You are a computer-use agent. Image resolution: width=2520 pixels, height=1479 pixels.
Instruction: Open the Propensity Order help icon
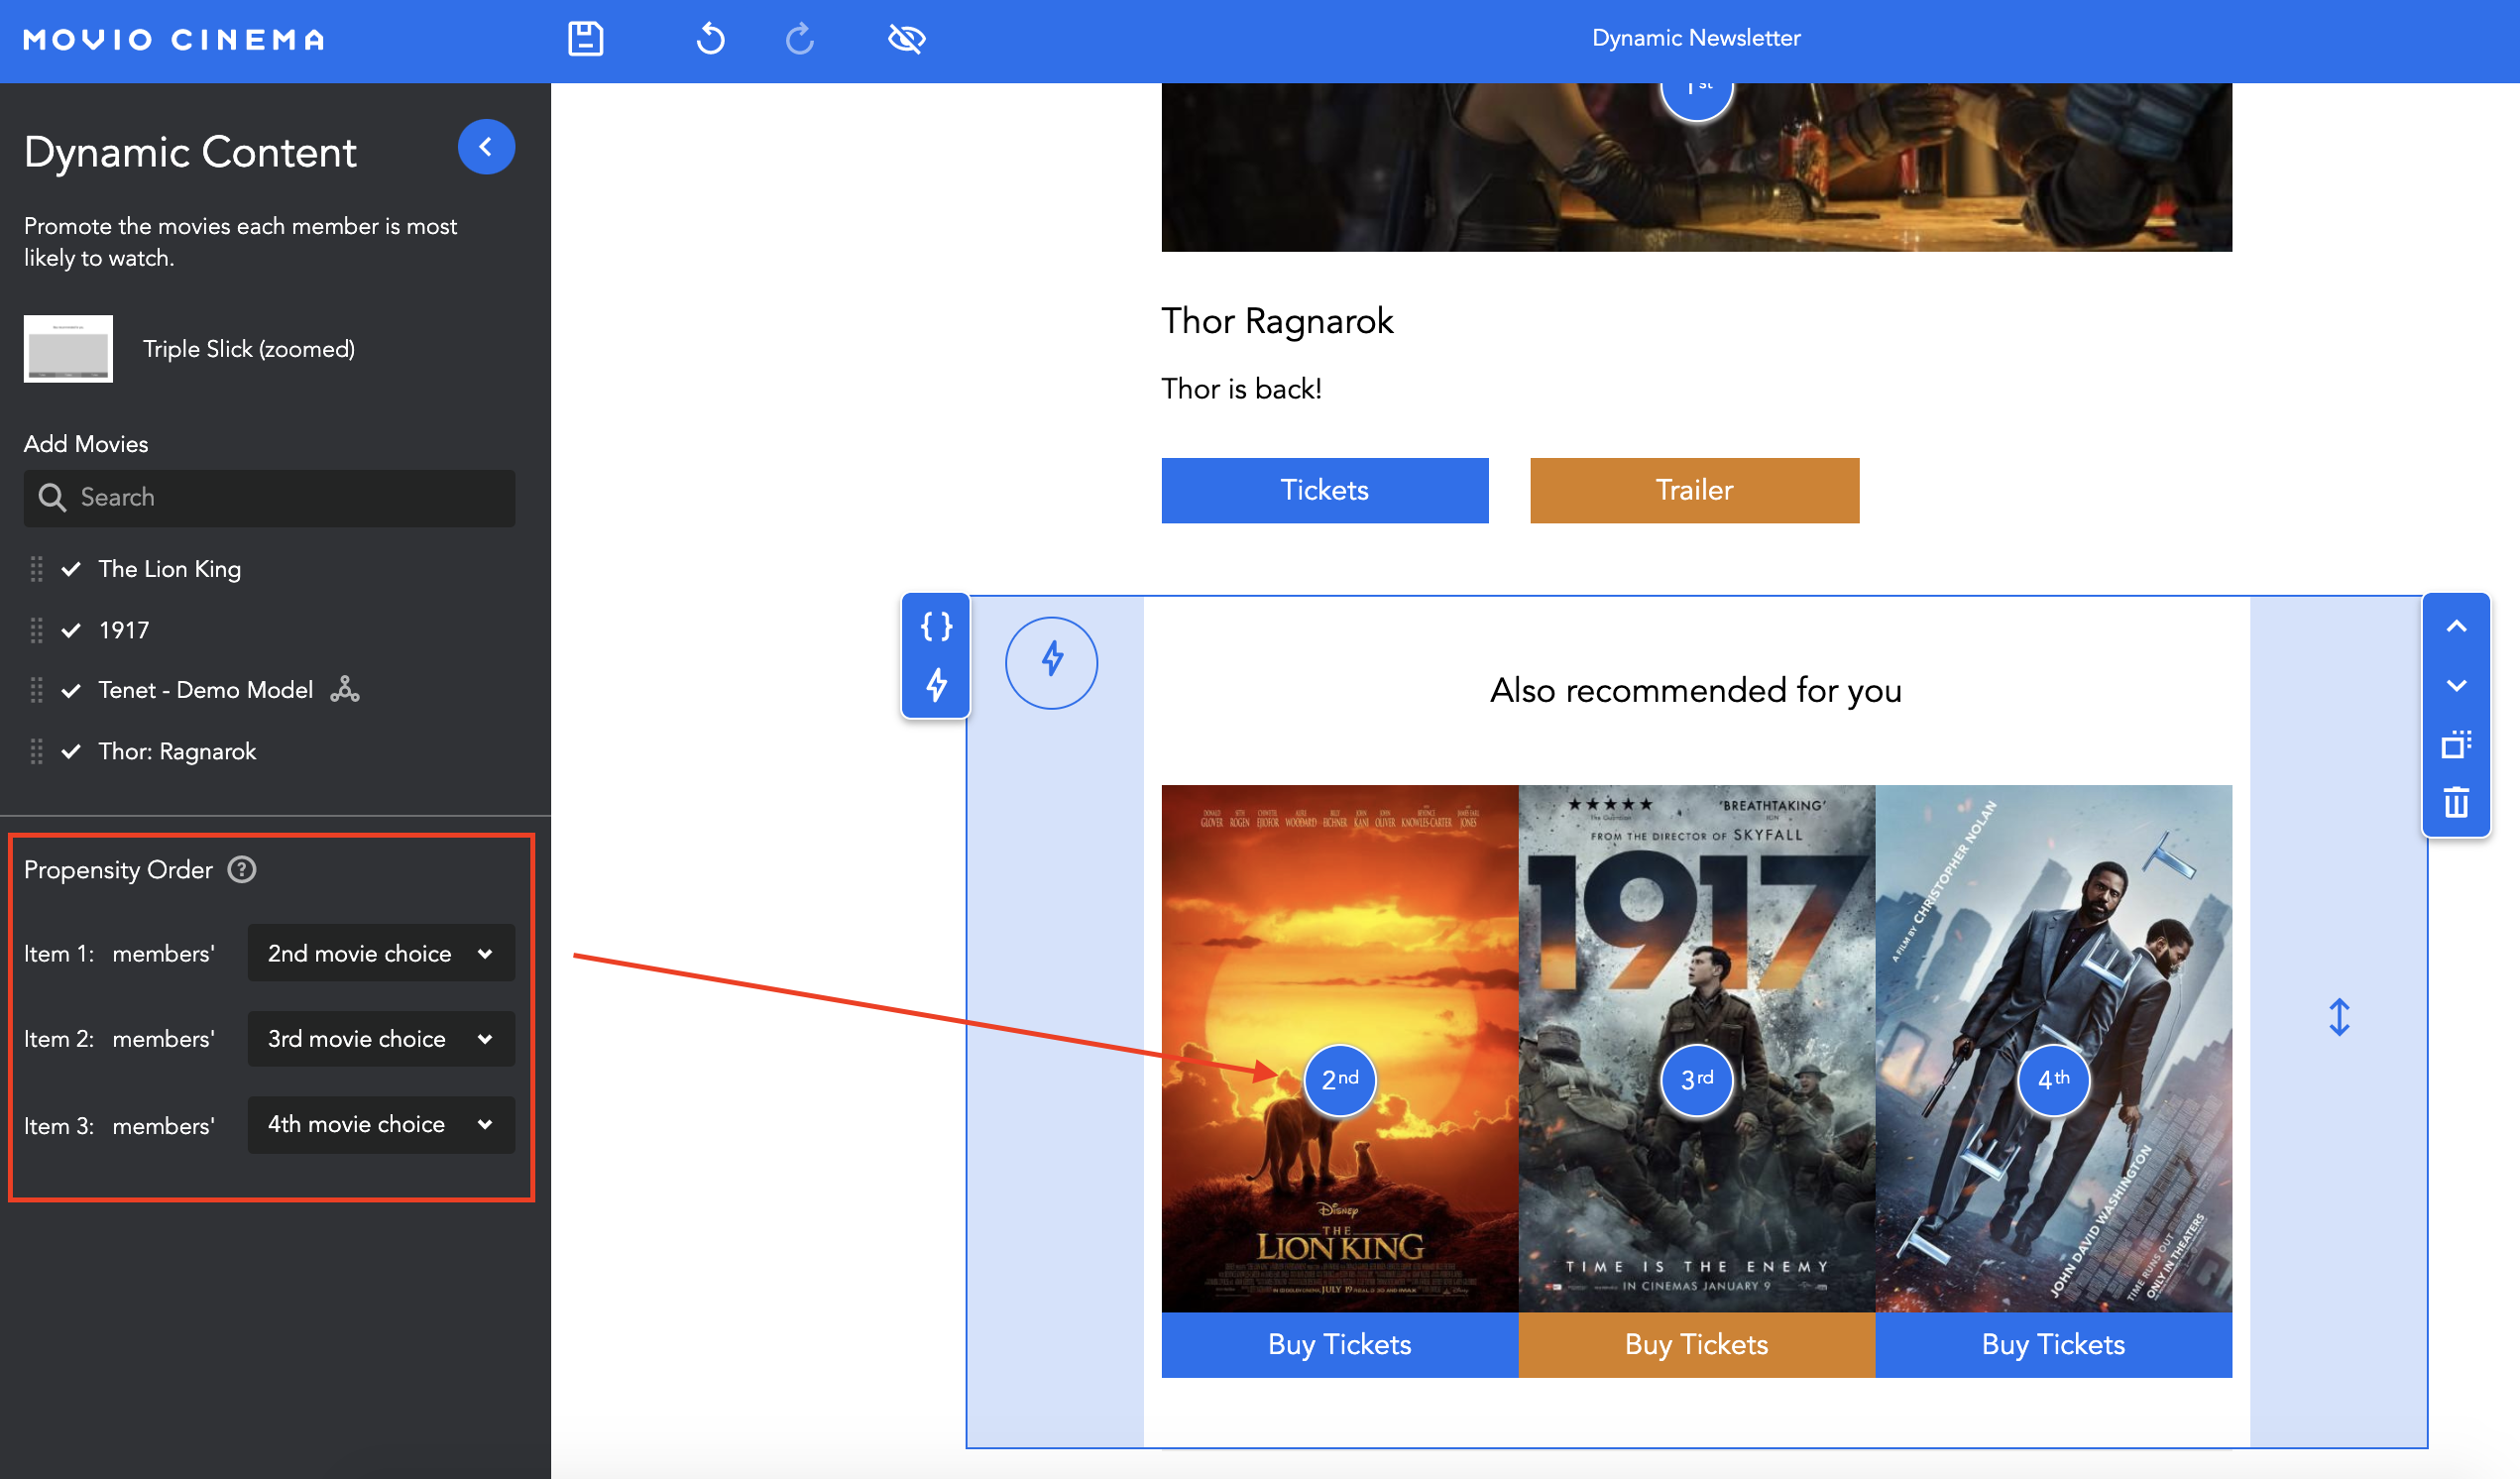242,870
